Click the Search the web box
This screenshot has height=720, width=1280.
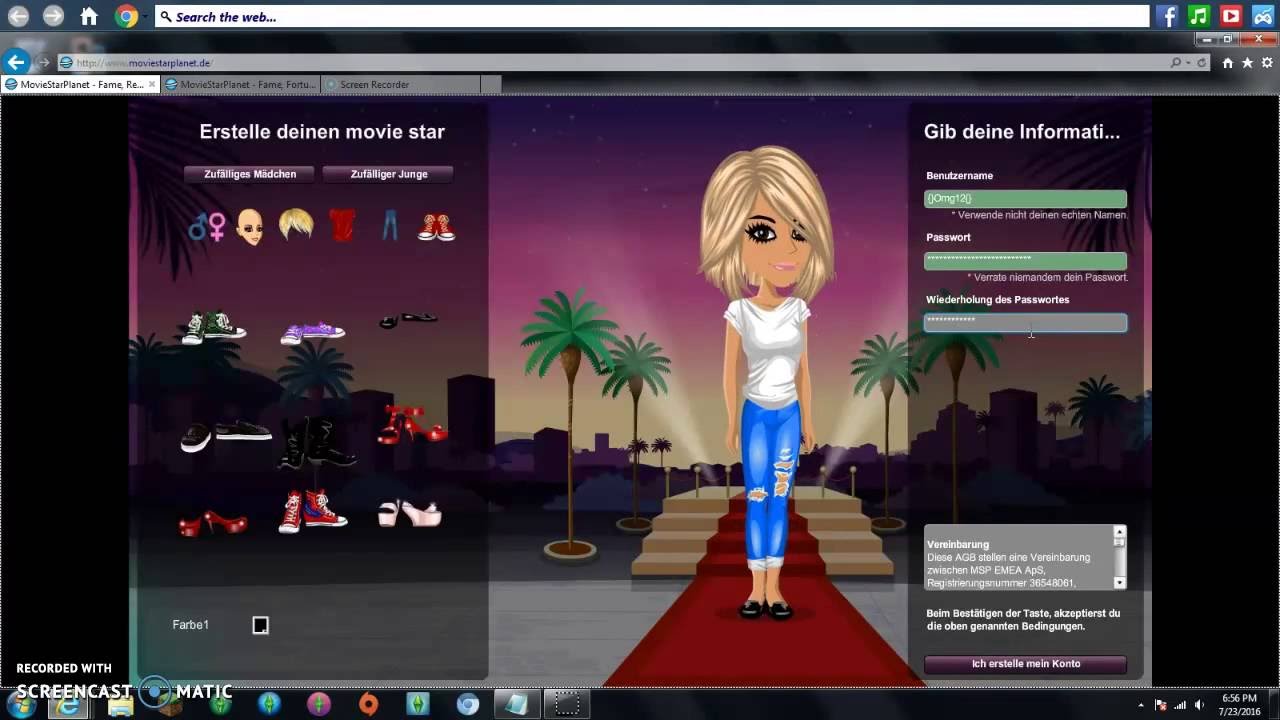652,16
